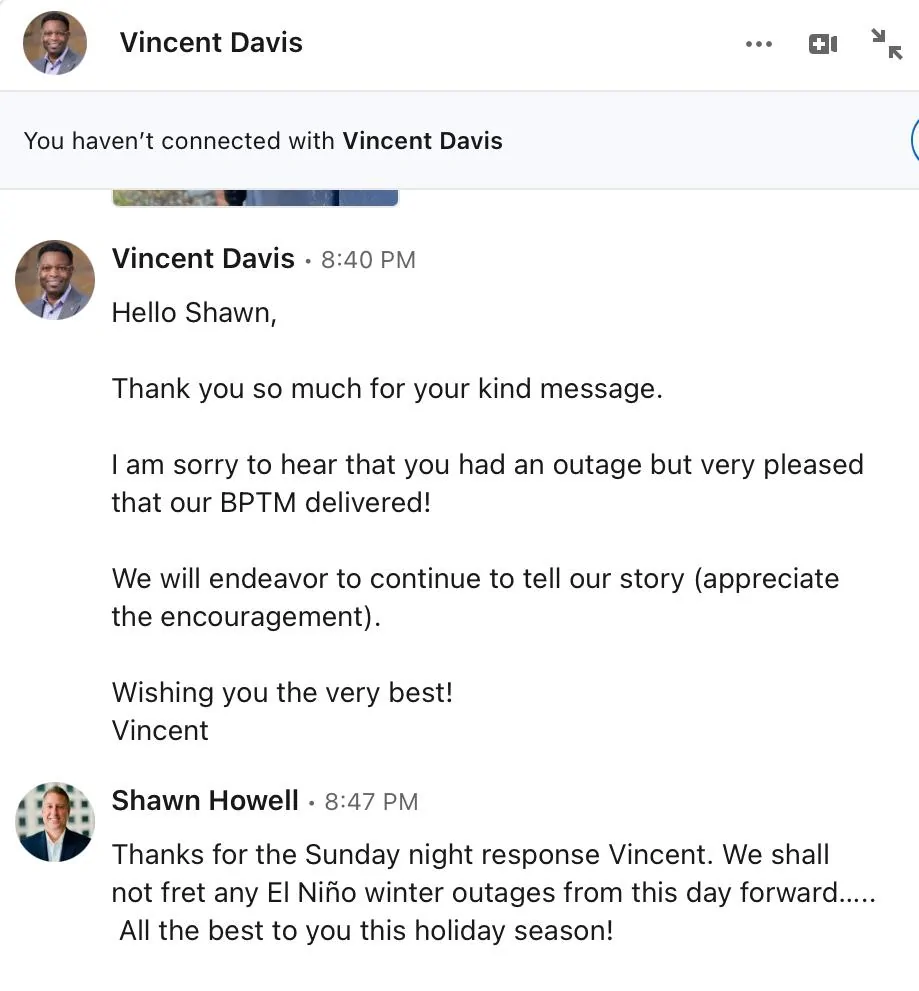
Task: Click Shawn Howell's profile photo
Action: point(55,821)
